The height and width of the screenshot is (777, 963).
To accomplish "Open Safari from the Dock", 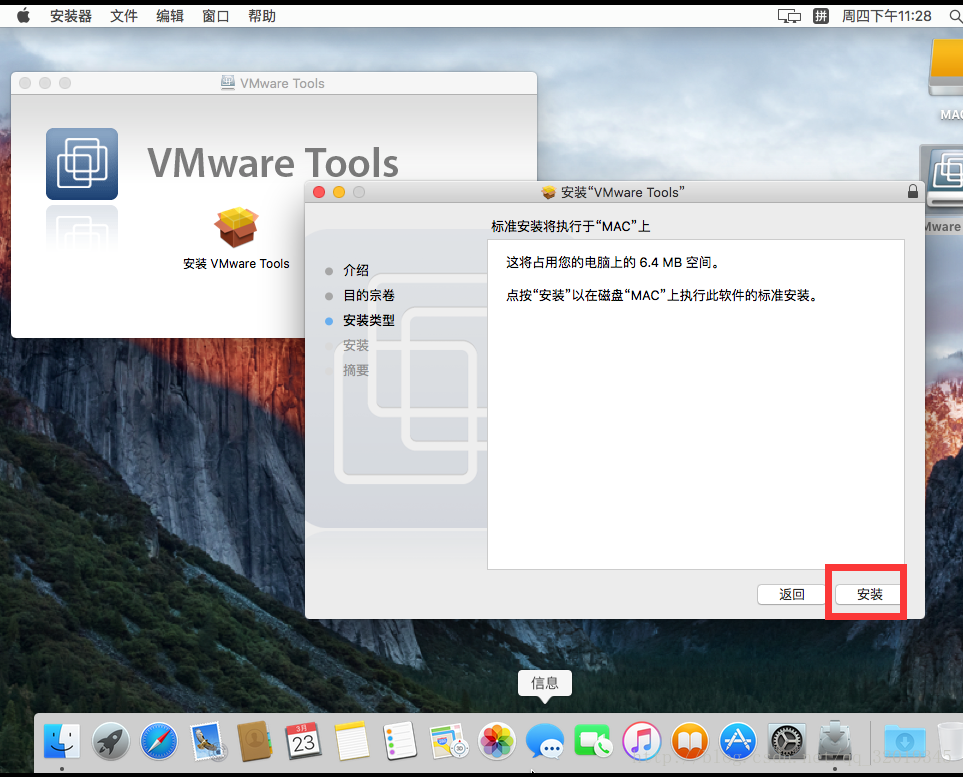I will tap(158, 741).
